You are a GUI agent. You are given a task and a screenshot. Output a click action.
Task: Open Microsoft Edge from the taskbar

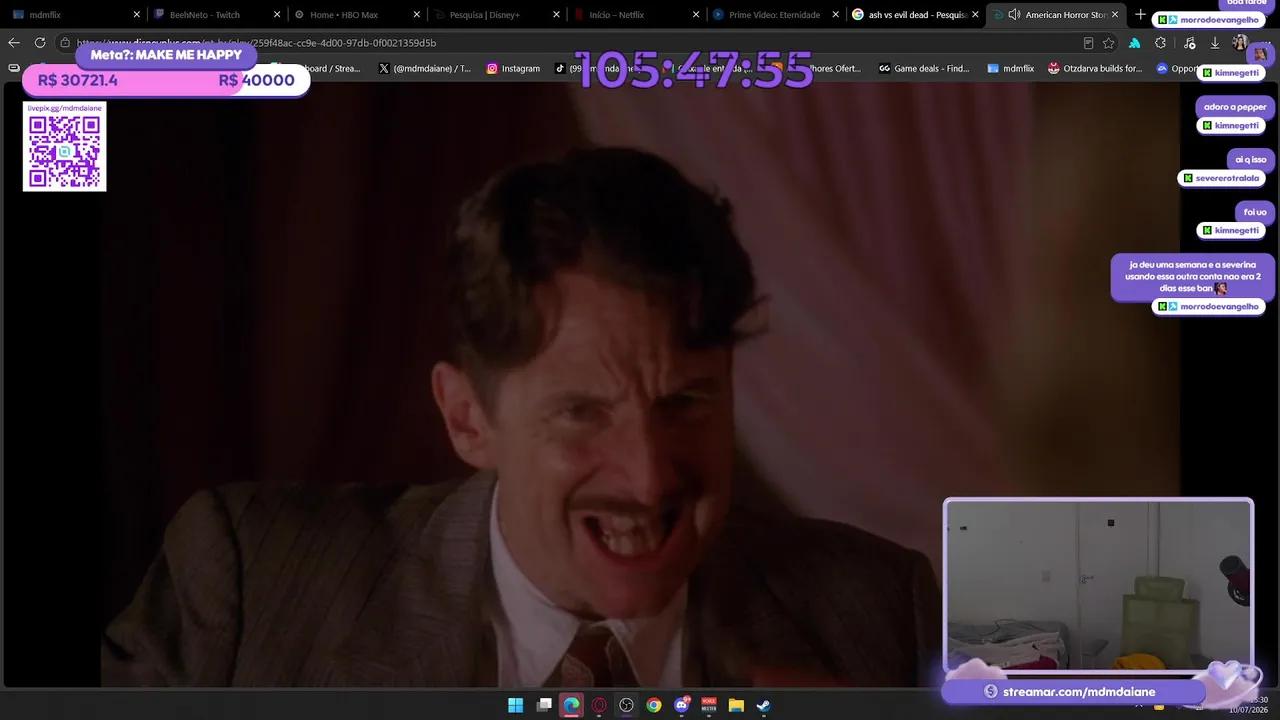[x=571, y=705]
